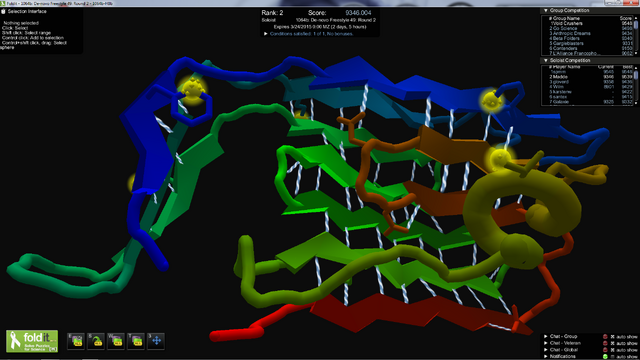This screenshot has width=640, height=360.
Task: Expand the Chat - Group panel
Action: [x=546, y=336]
